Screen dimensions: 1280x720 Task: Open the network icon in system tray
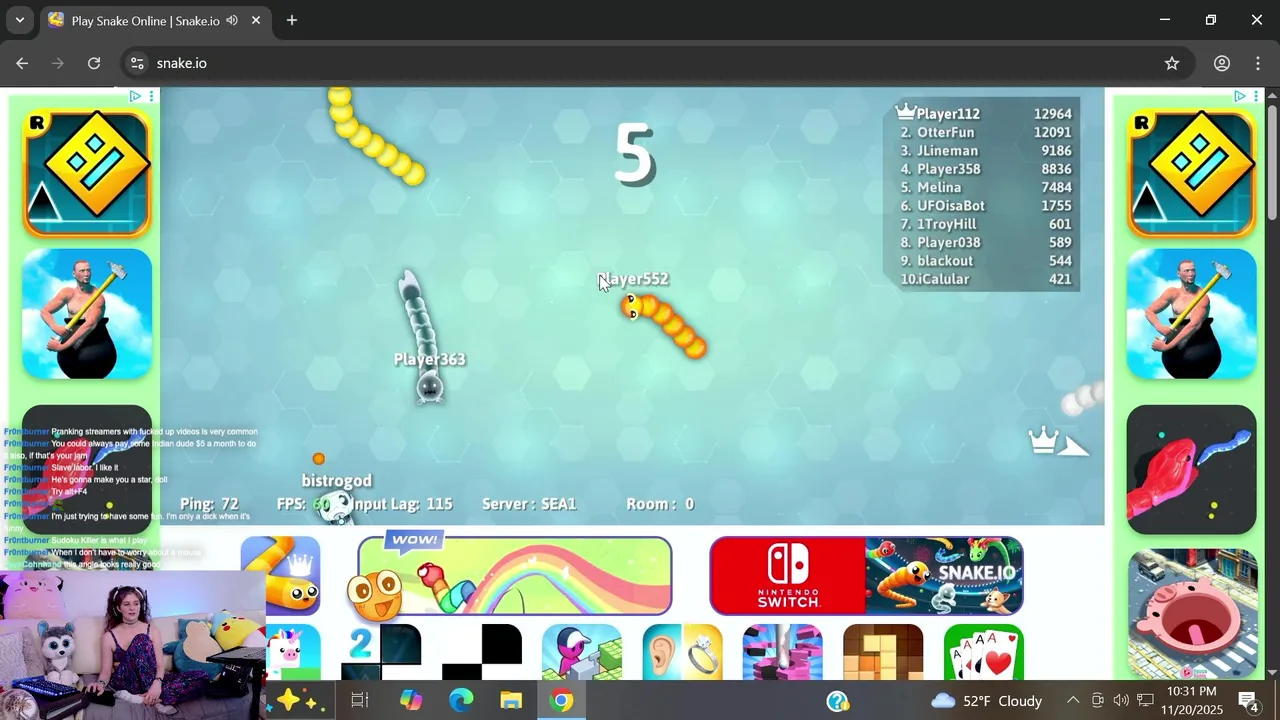tap(1145, 701)
